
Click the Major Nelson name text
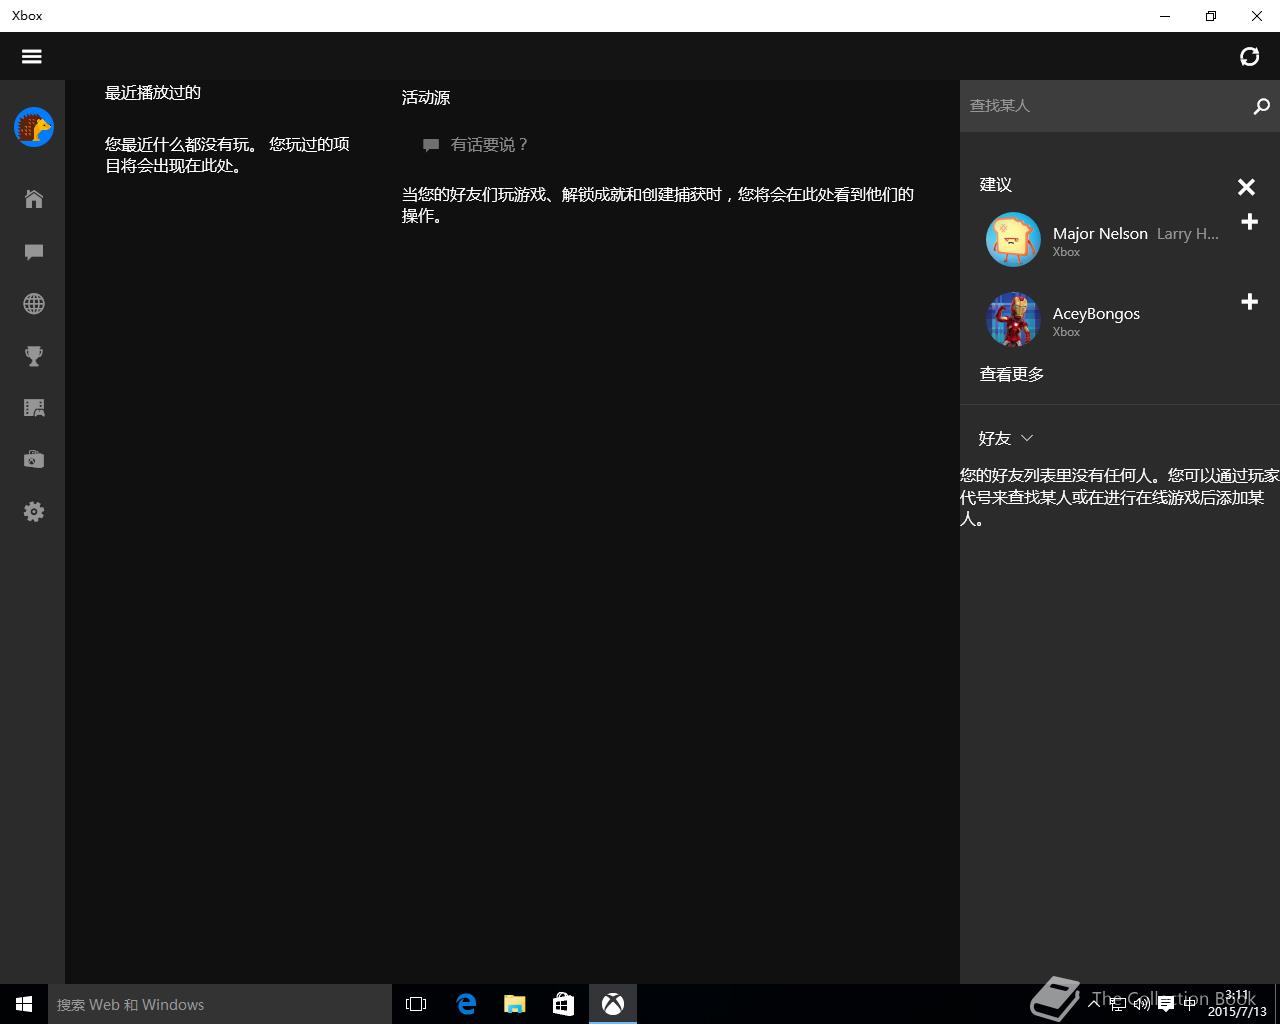1100,233
